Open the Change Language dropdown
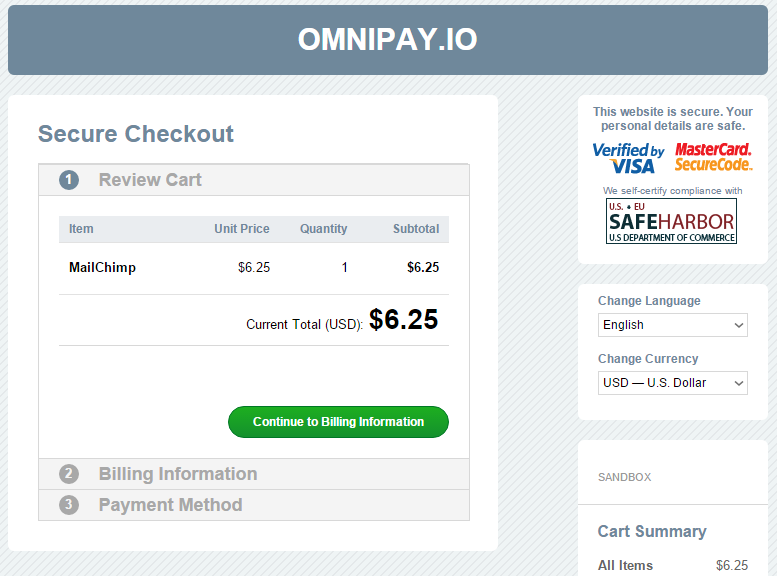Viewport: 777px width, 576px height. point(672,325)
